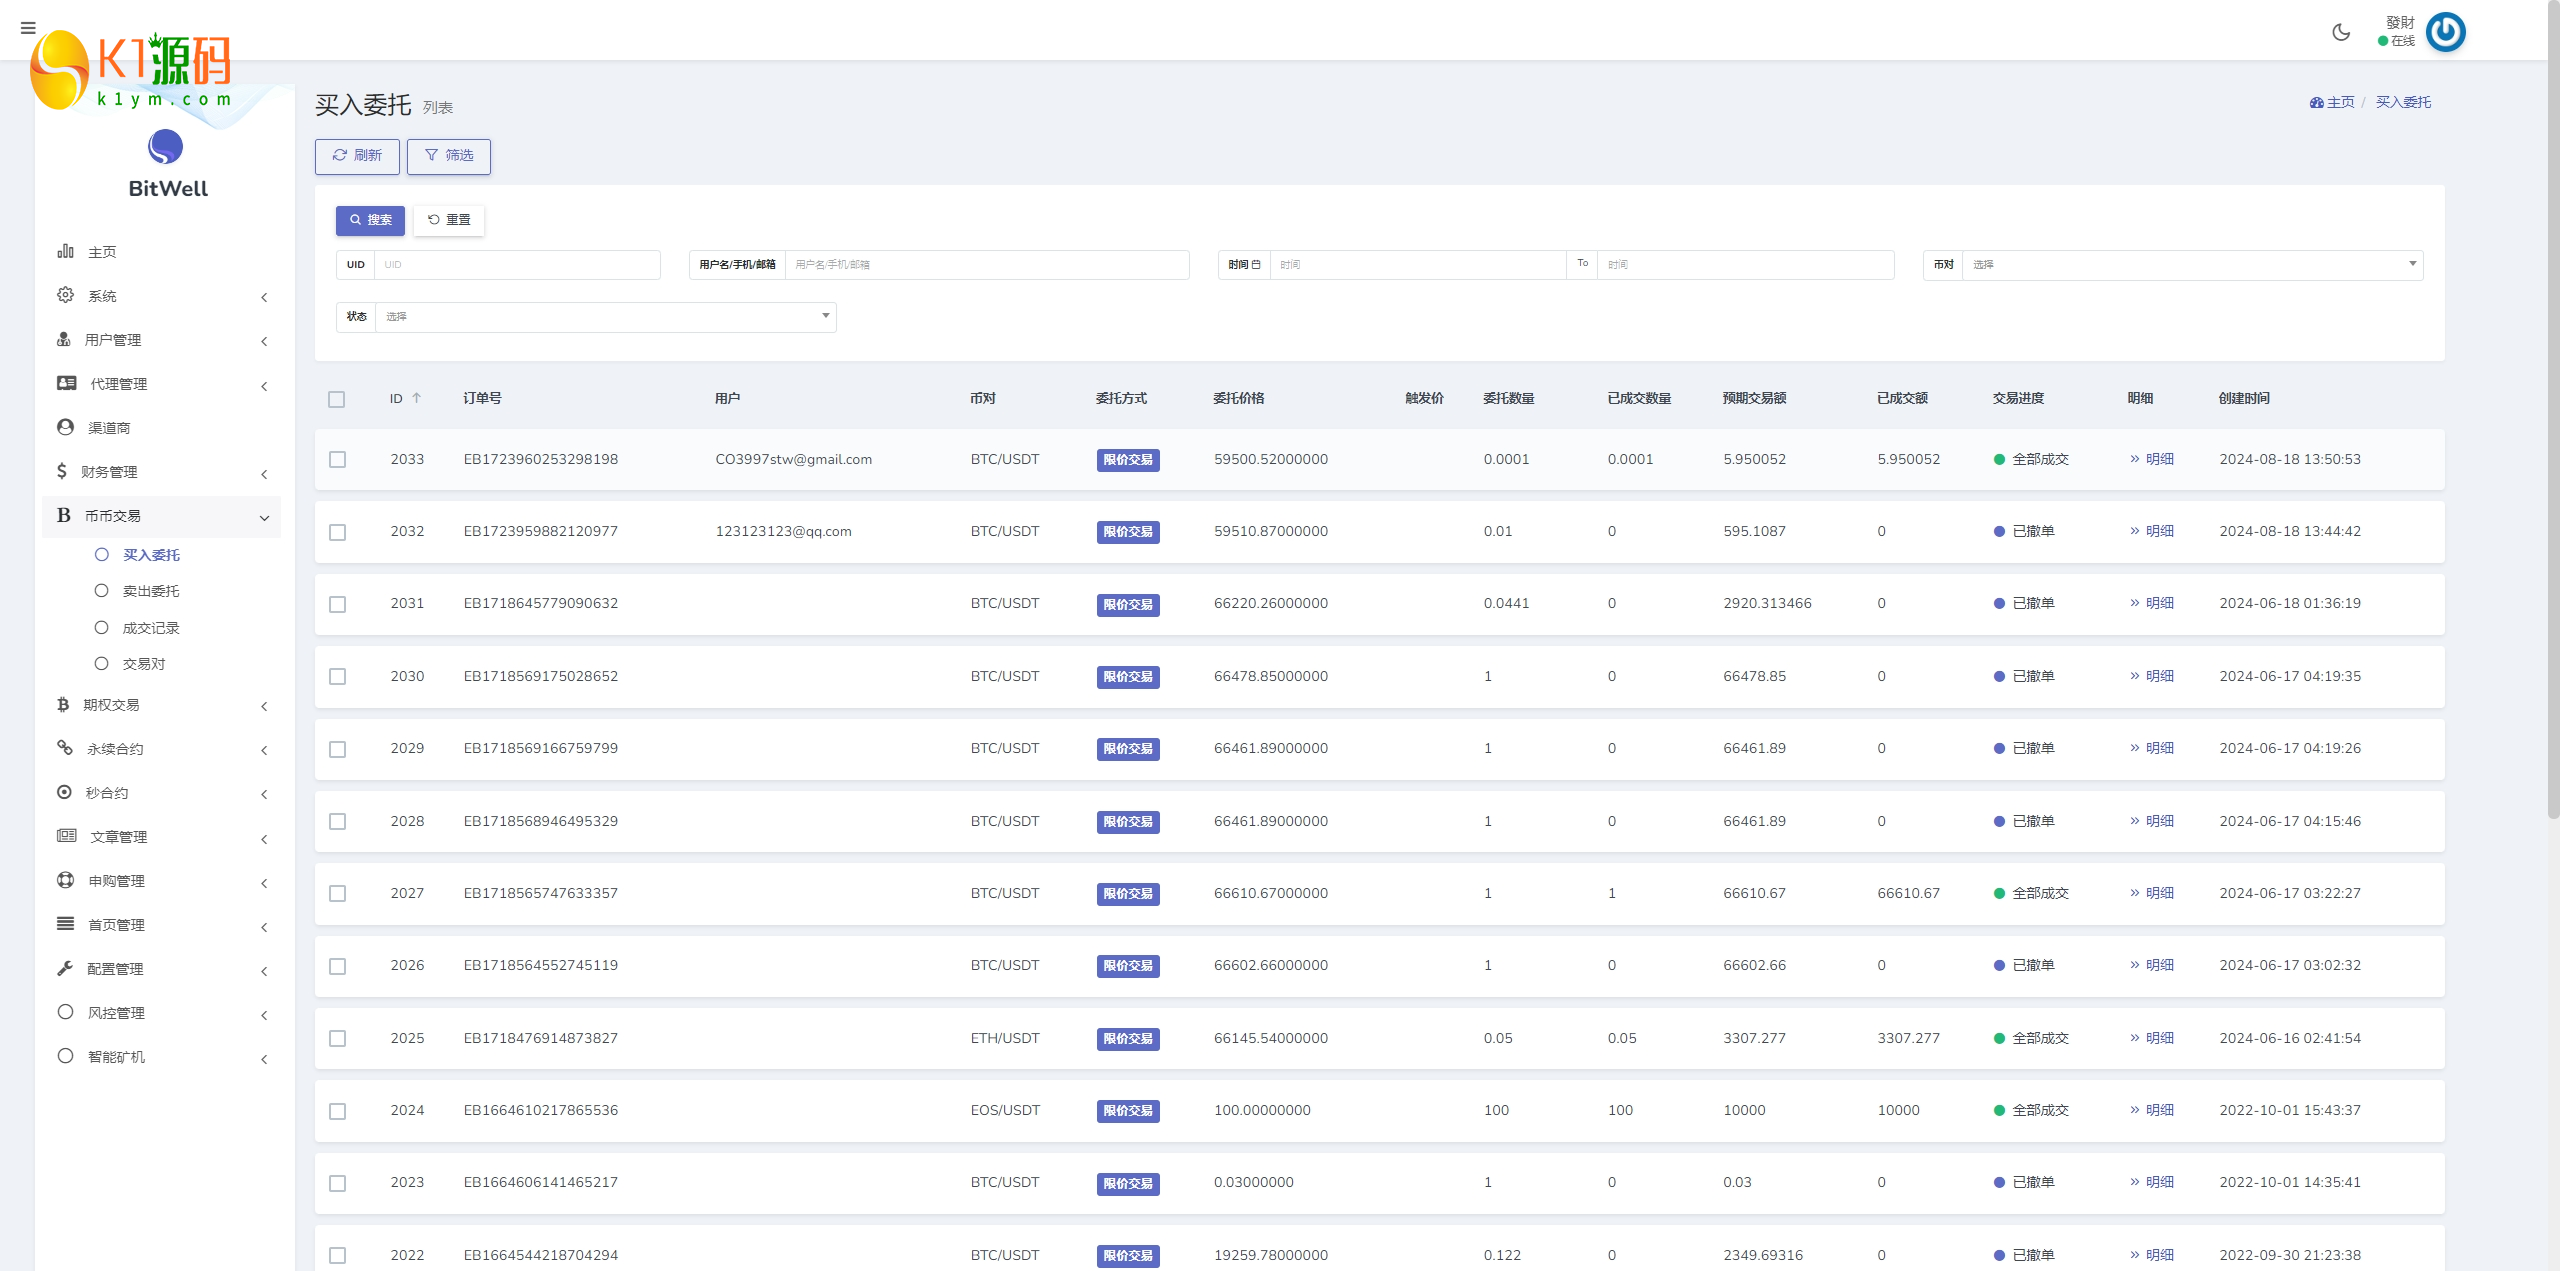The height and width of the screenshot is (1271, 2560).
Task: Click the blue 搜索 search button
Action: coord(370,220)
